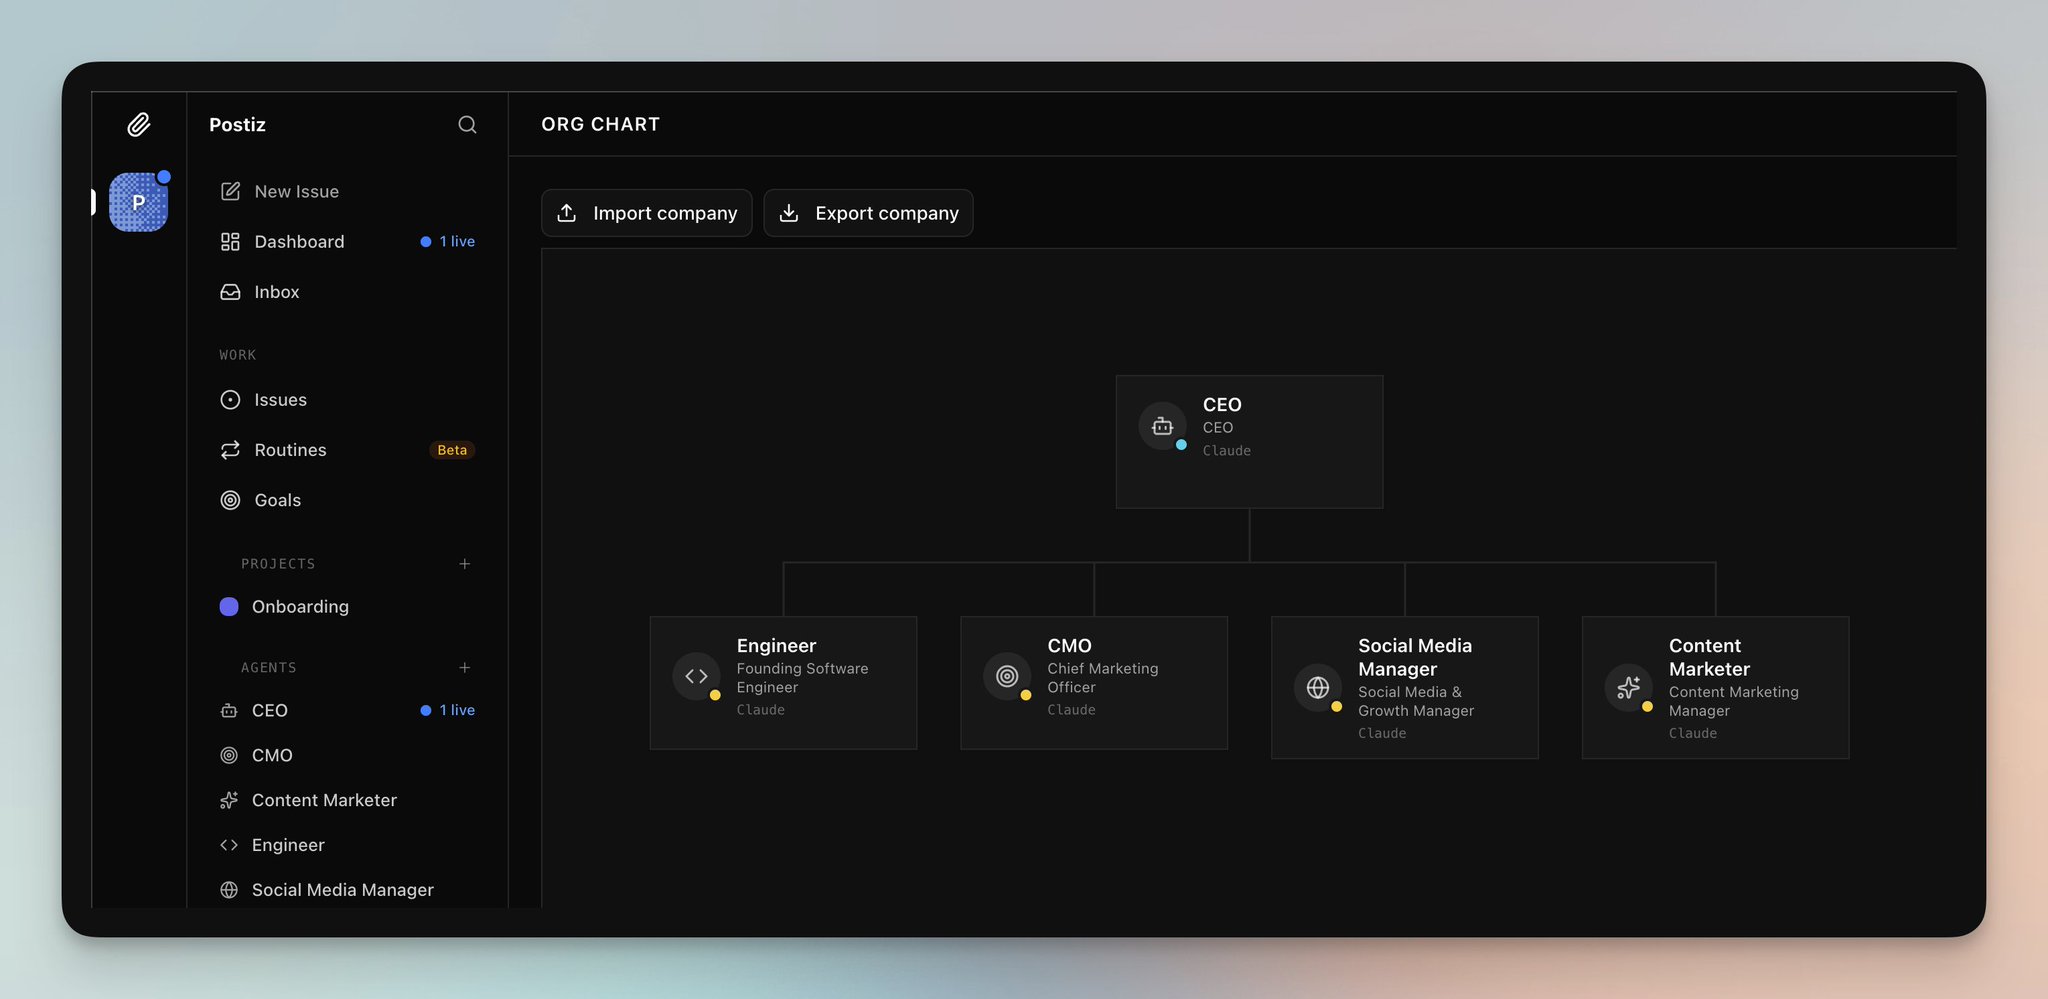Select Social Media Manager in agents list
Screen dimensions: 2048x999
[x=342, y=890]
